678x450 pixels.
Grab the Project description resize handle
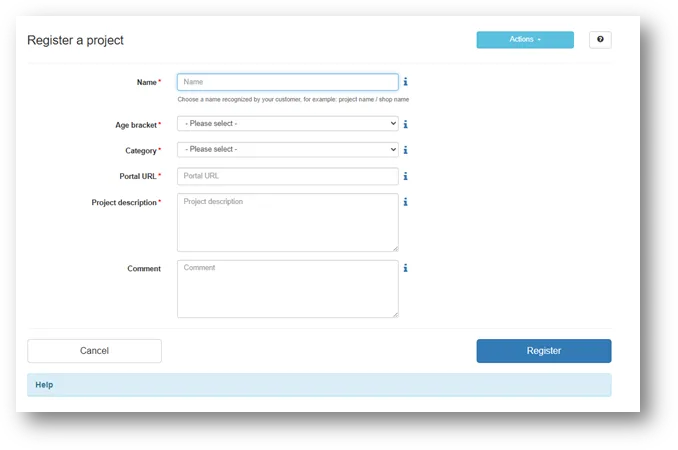395,249
